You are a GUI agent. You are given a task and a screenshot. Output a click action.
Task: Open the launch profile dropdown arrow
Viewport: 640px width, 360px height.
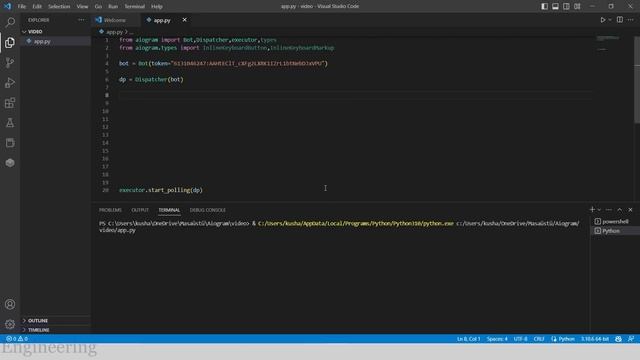pos(599,209)
